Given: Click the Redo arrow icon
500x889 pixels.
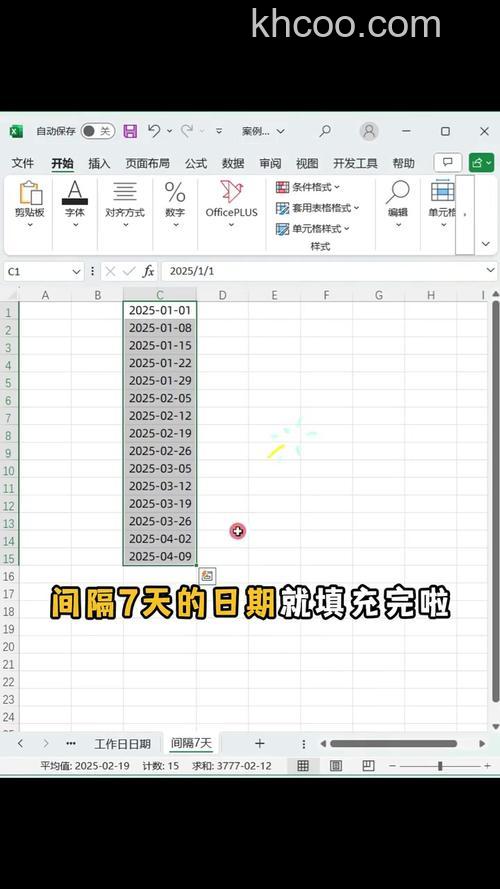Looking at the screenshot, I should click(187, 131).
